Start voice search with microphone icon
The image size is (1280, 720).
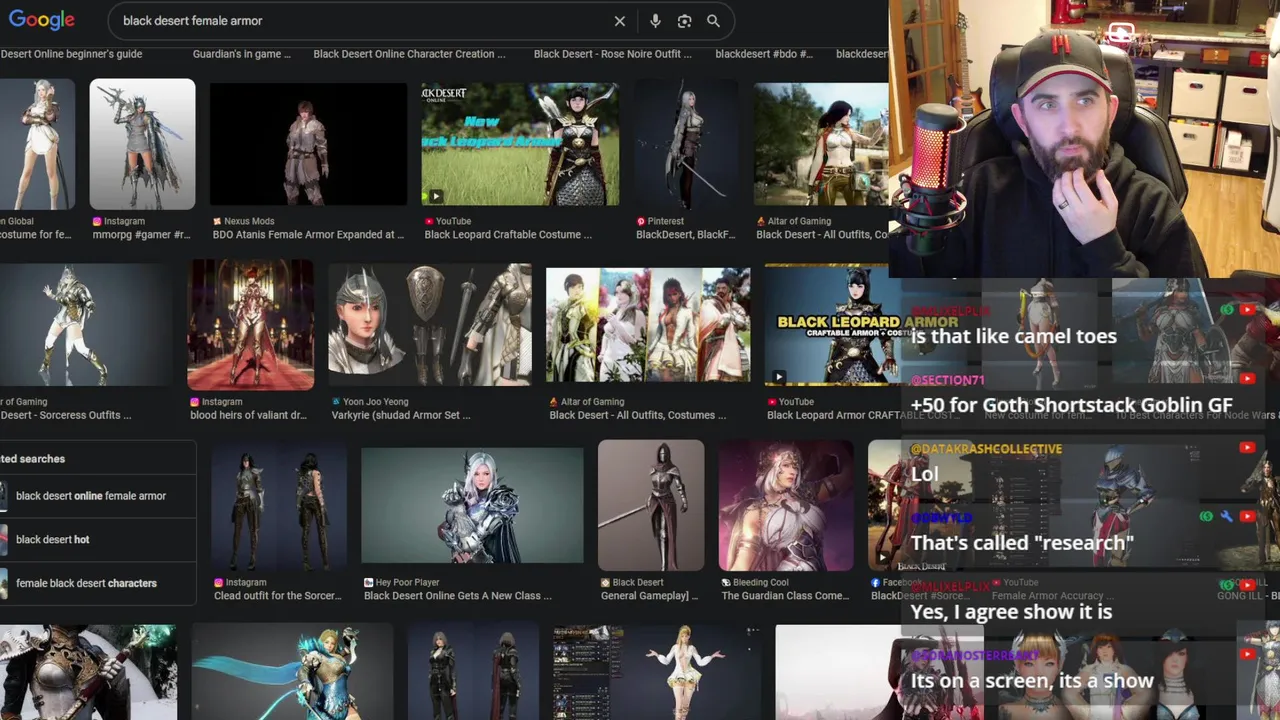coord(655,21)
